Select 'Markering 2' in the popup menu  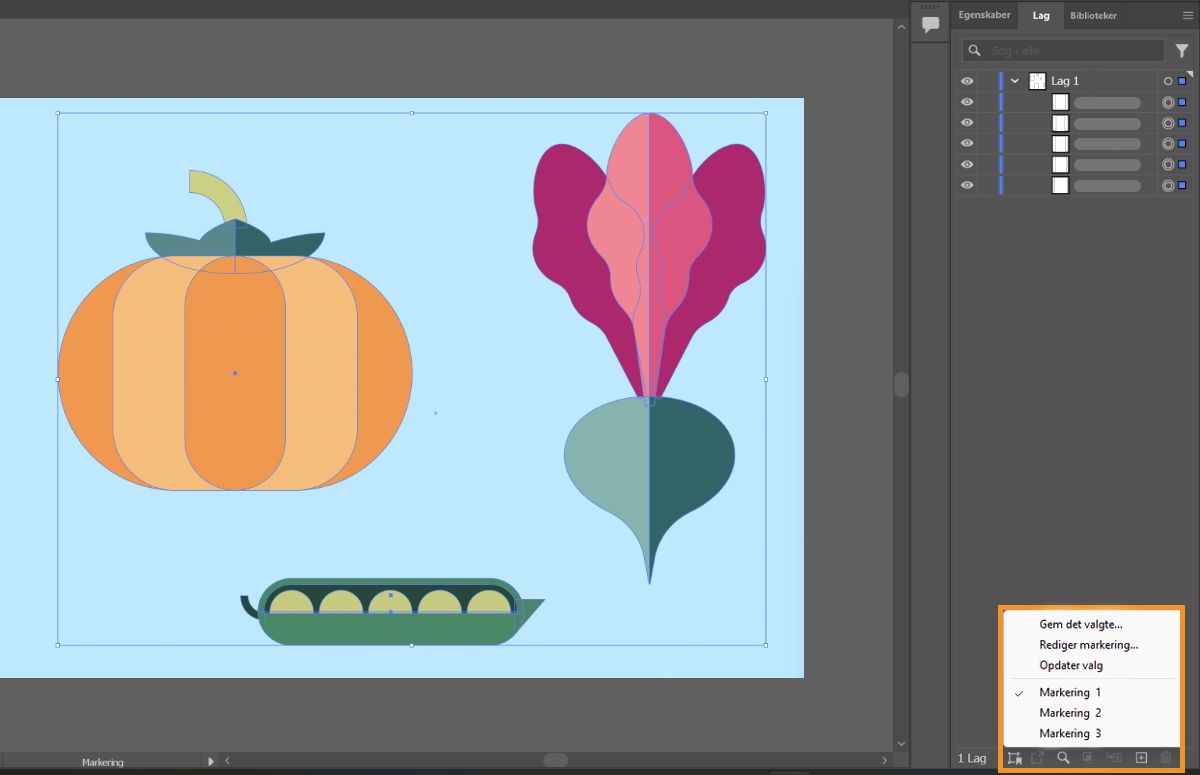[x=1070, y=713]
